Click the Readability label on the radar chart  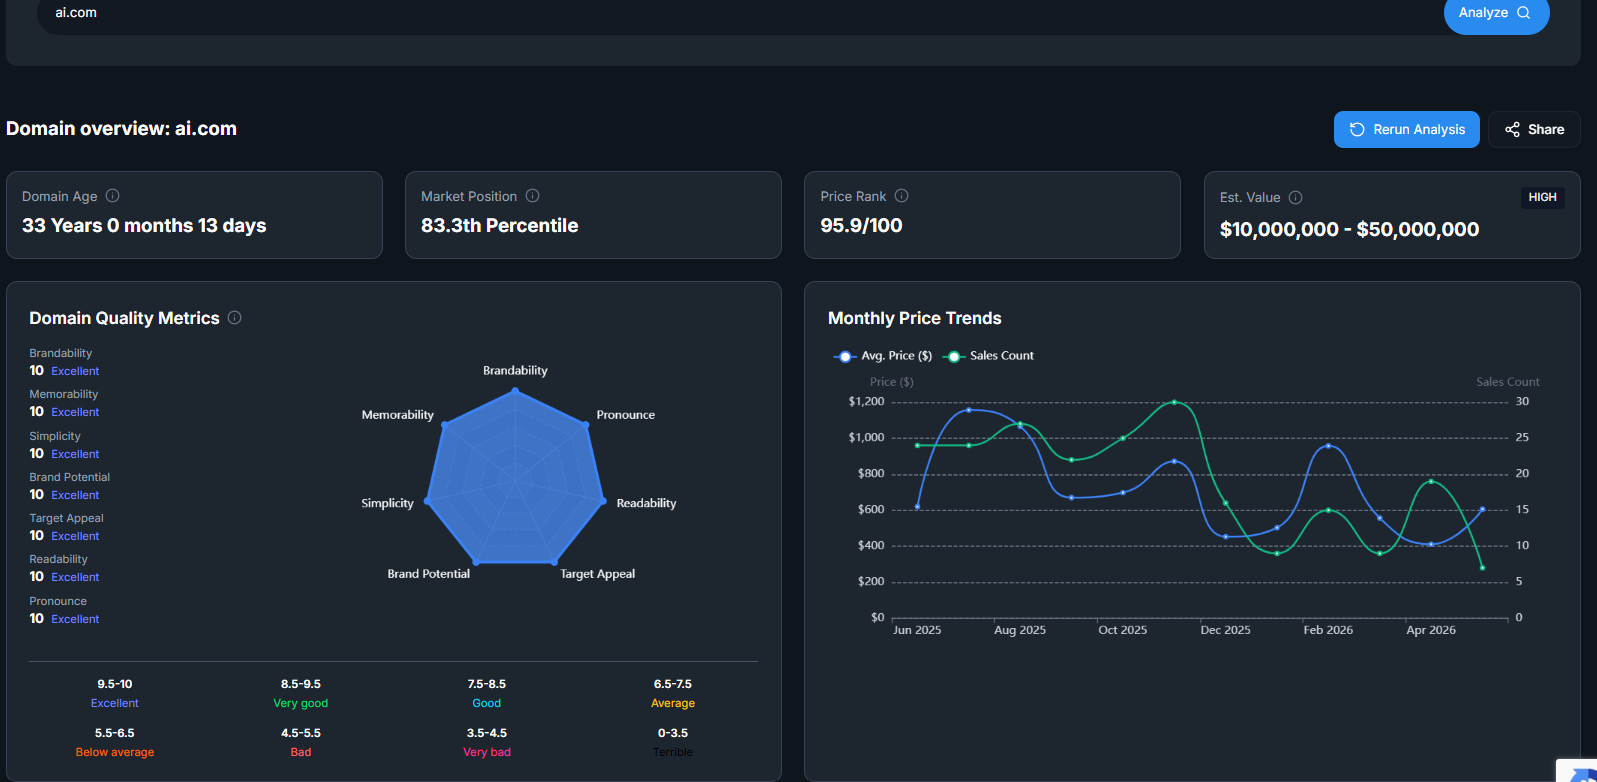coord(646,503)
